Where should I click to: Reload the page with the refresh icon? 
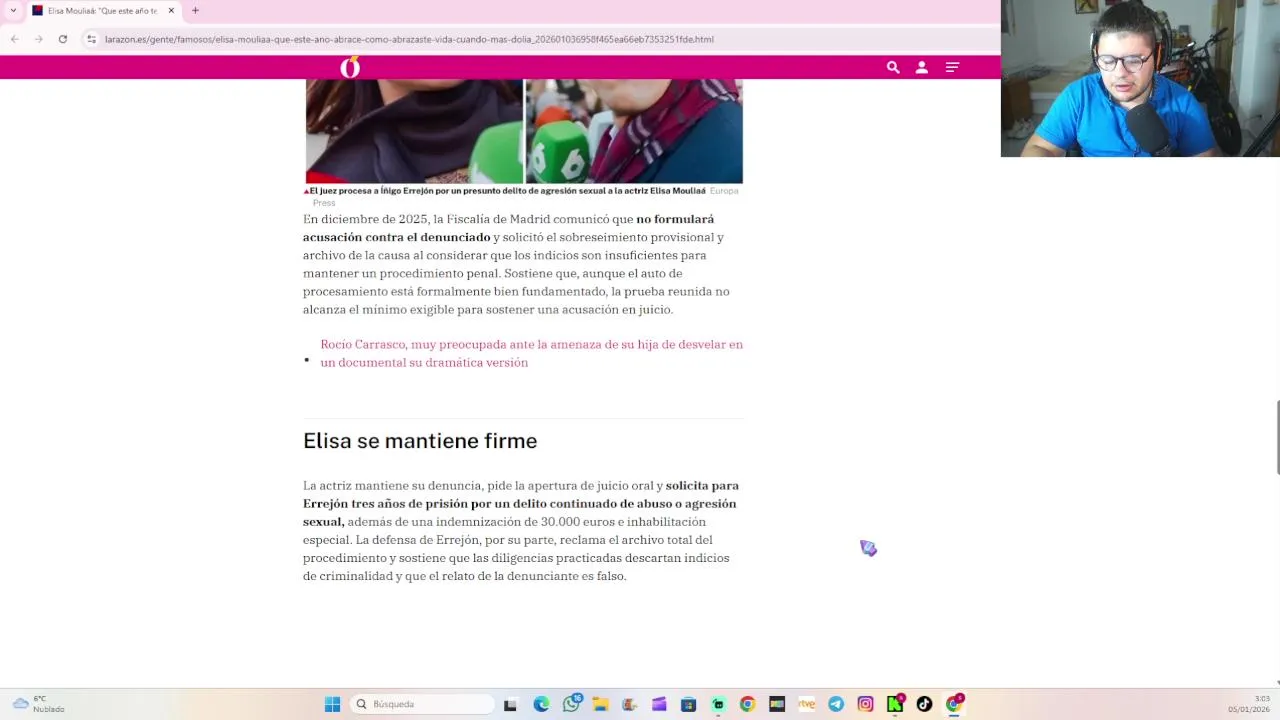(x=62, y=39)
